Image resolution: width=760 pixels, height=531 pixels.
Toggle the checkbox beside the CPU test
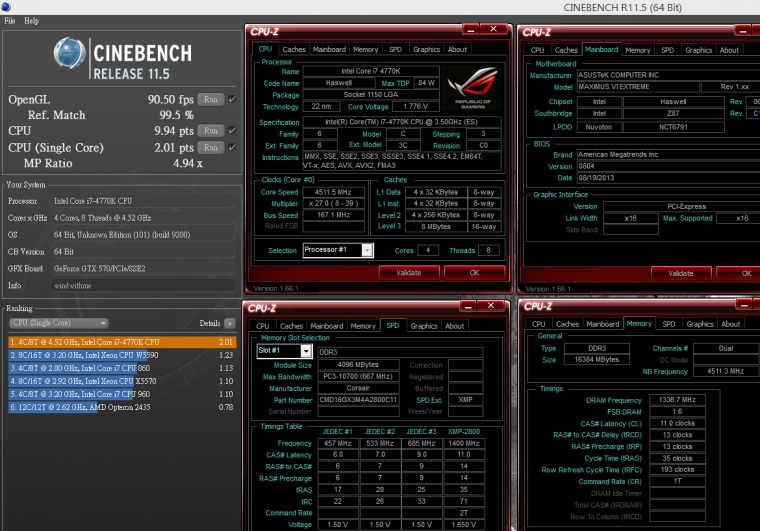pyautogui.click(x=232, y=131)
